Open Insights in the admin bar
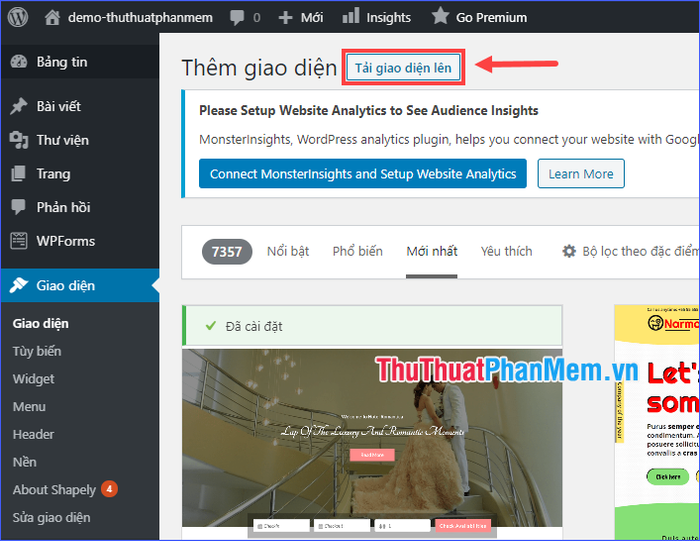The width and height of the screenshot is (700, 541). pos(388,18)
